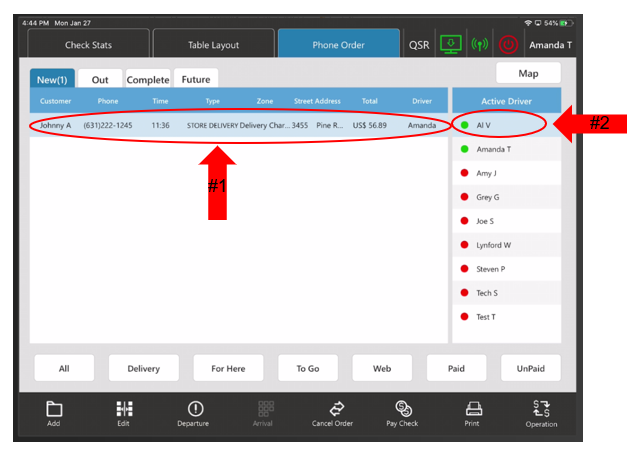Viewport: 629px width, 451px height.
Task: Select driver Test T
Action: click(x=507, y=317)
